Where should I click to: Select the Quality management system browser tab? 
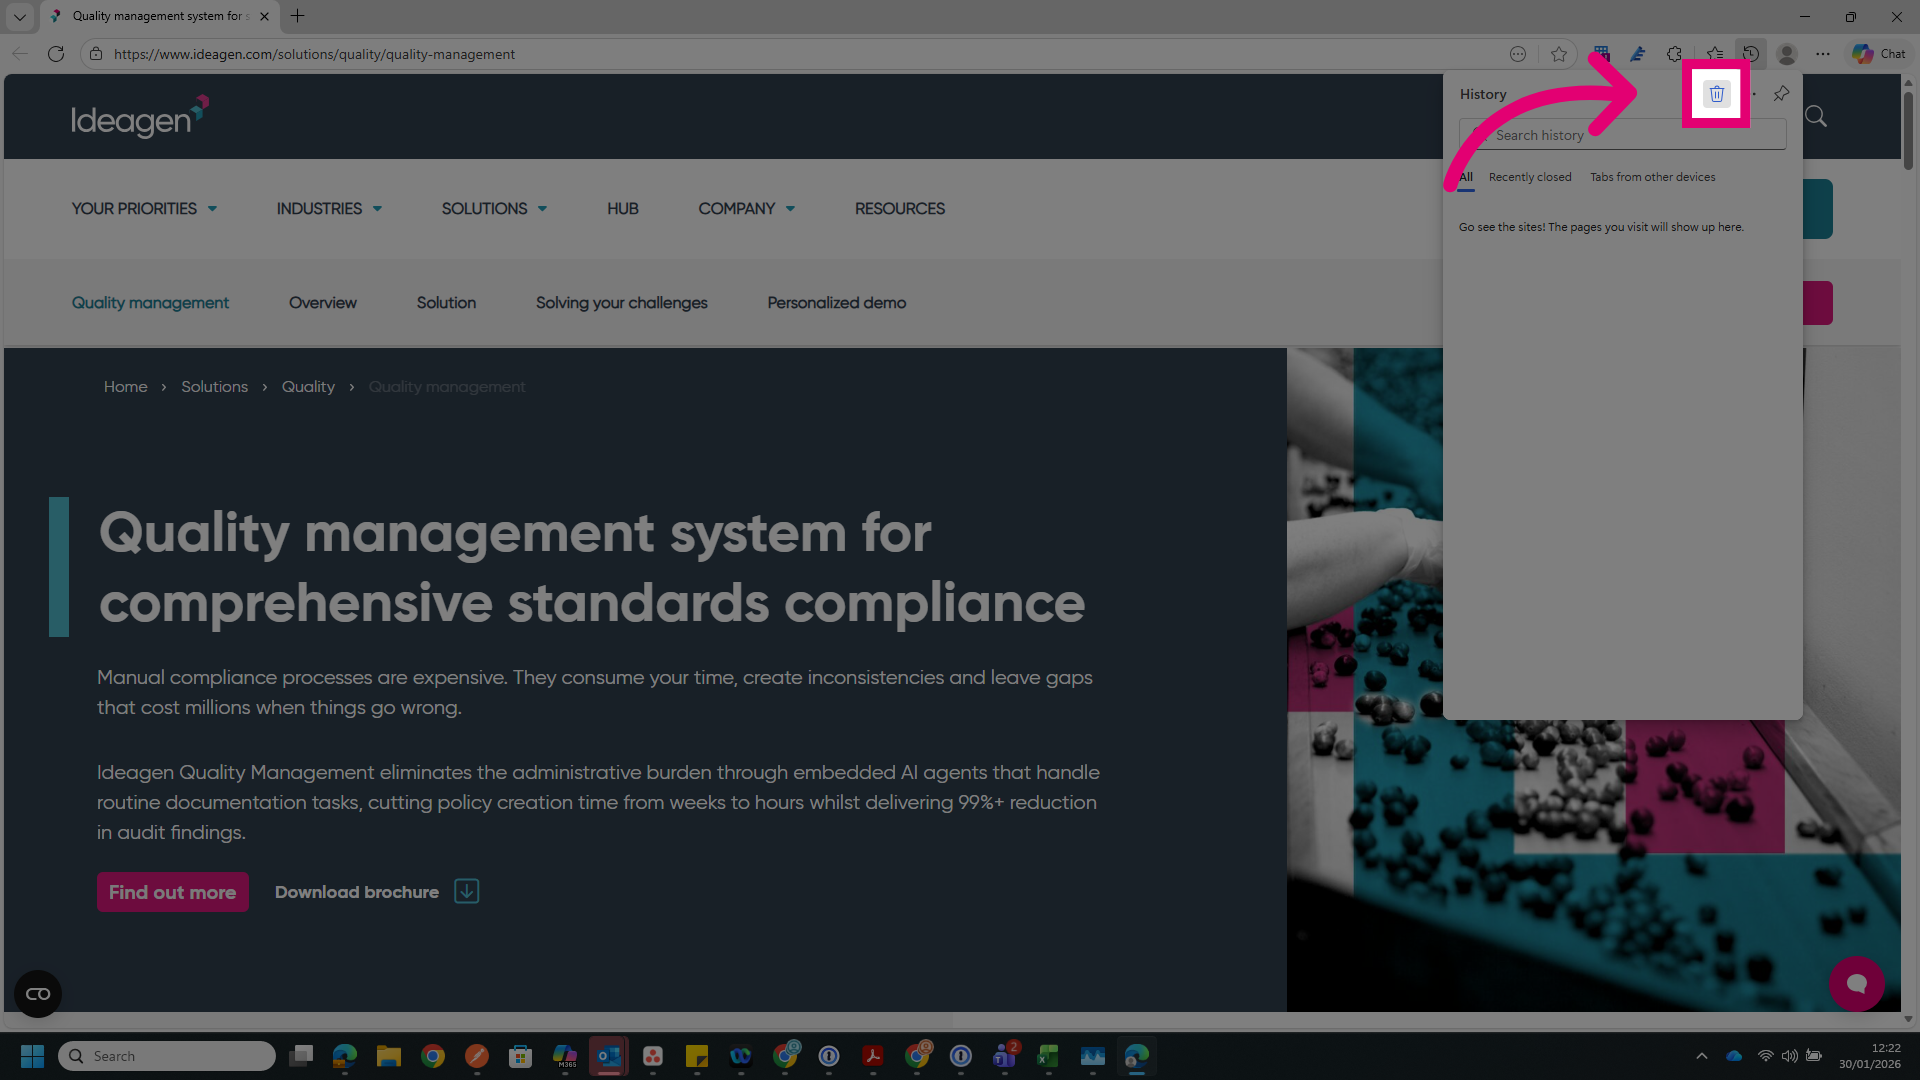click(160, 16)
